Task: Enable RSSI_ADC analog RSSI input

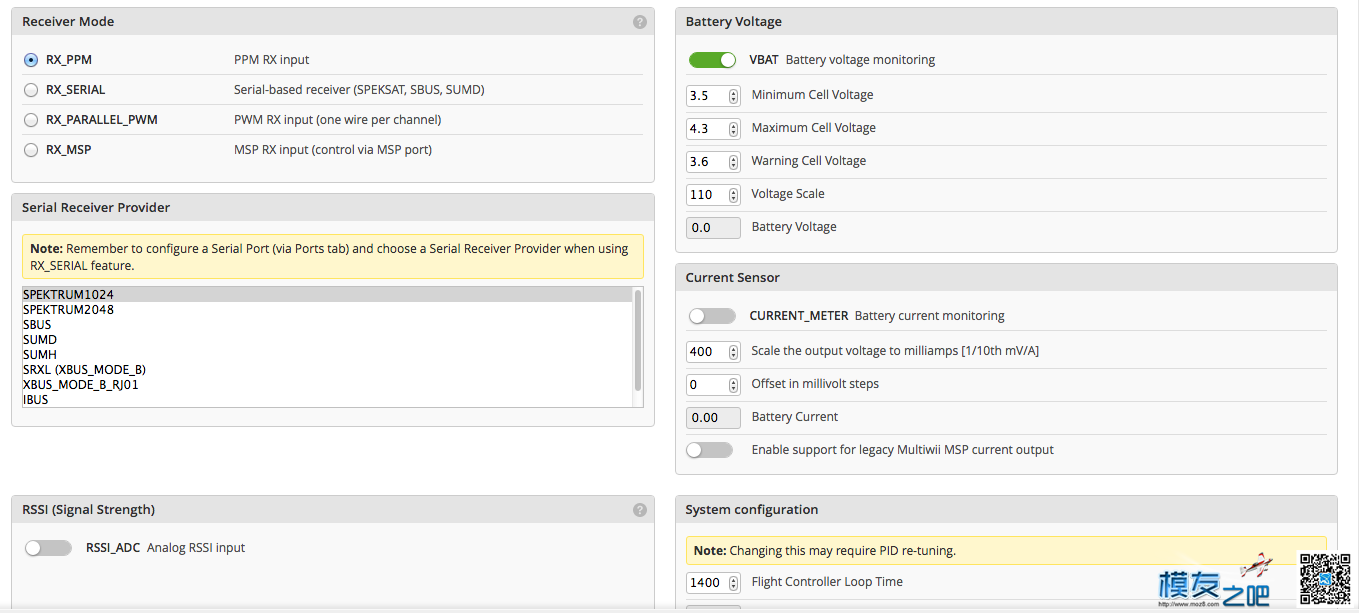Action: click(48, 548)
